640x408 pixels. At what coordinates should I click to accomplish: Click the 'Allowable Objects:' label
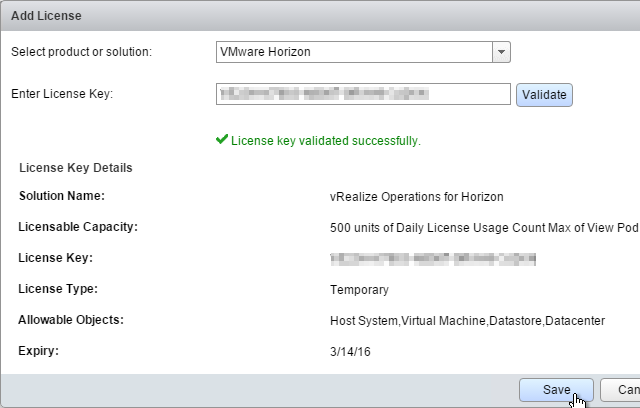click(71, 320)
